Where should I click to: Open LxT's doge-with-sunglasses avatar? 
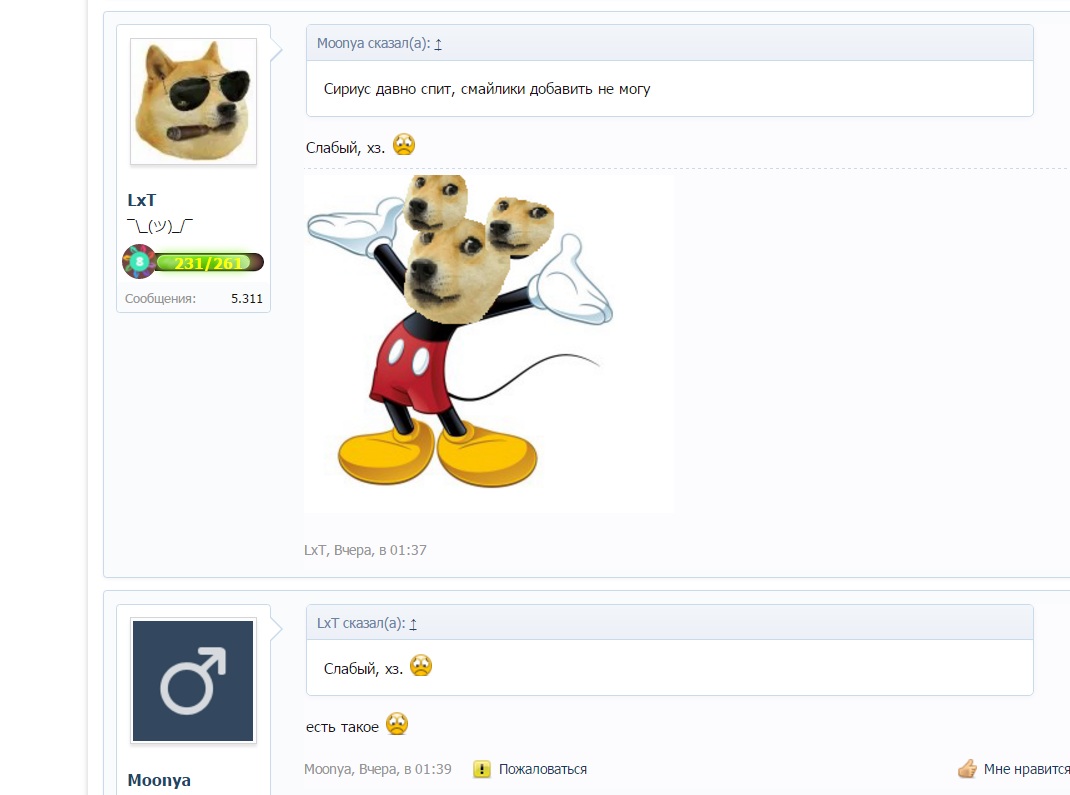(x=193, y=101)
